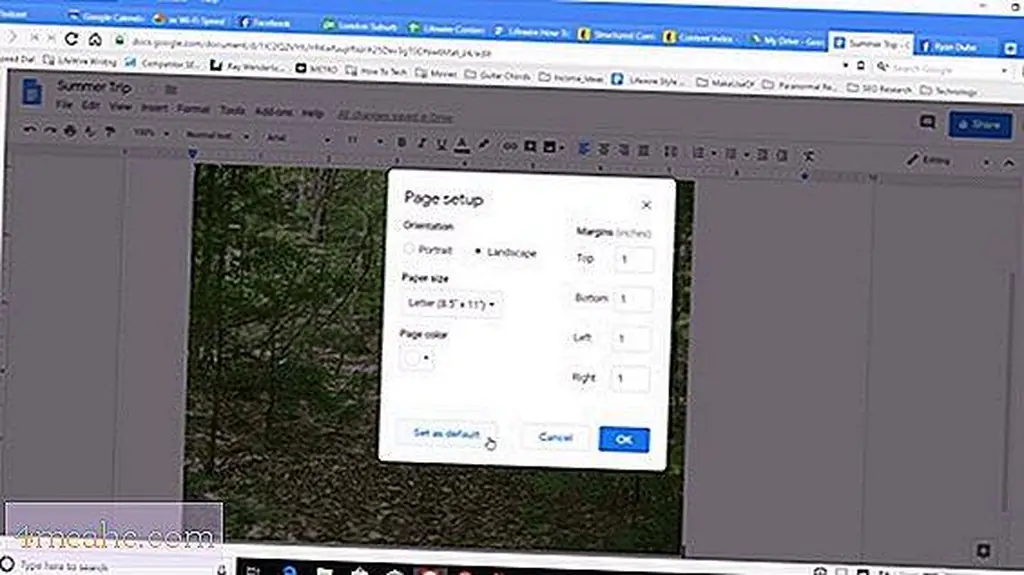Click the Google Docs home icon
The image size is (1024, 575).
pyautogui.click(x=32, y=92)
